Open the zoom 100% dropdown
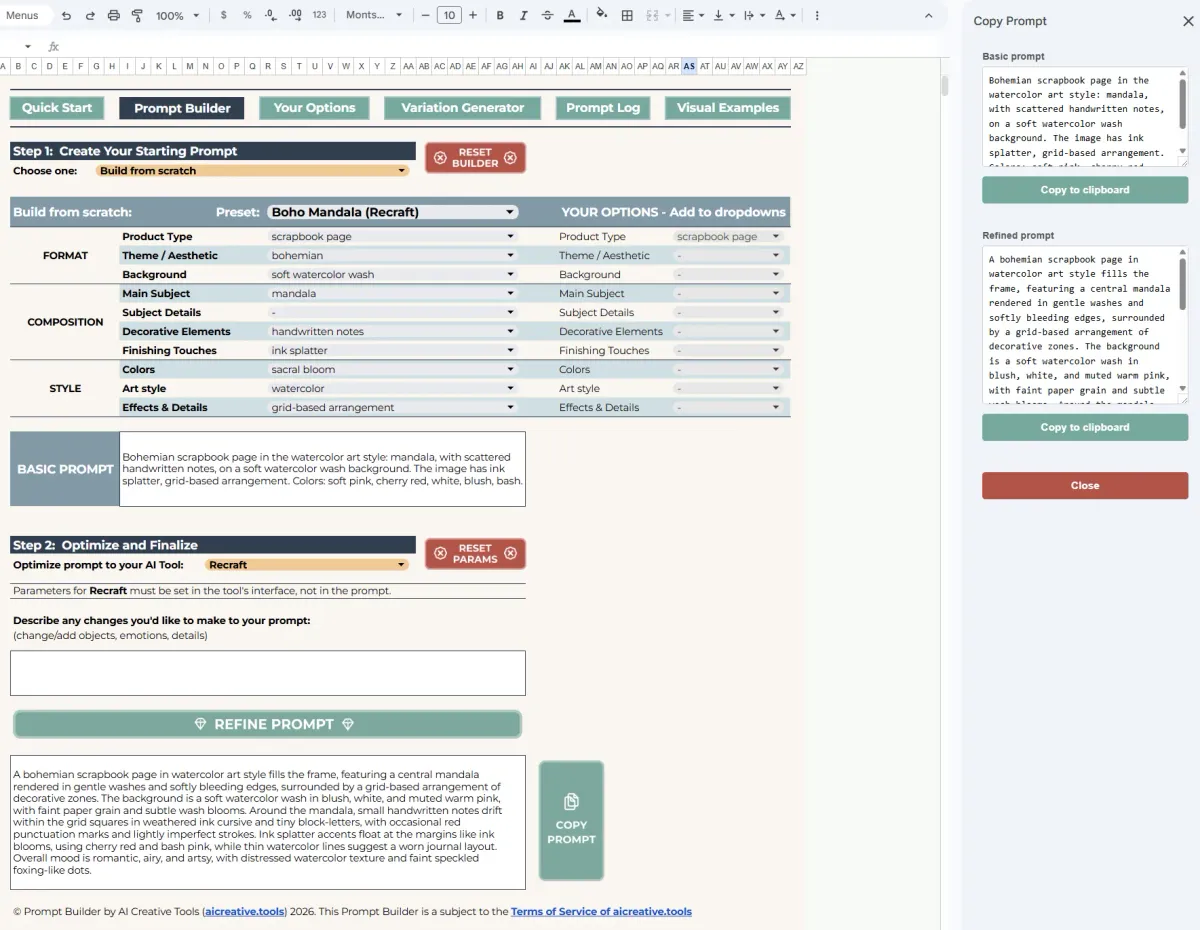The width and height of the screenshot is (1200, 930). pyautogui.click(x=177, y=16)
